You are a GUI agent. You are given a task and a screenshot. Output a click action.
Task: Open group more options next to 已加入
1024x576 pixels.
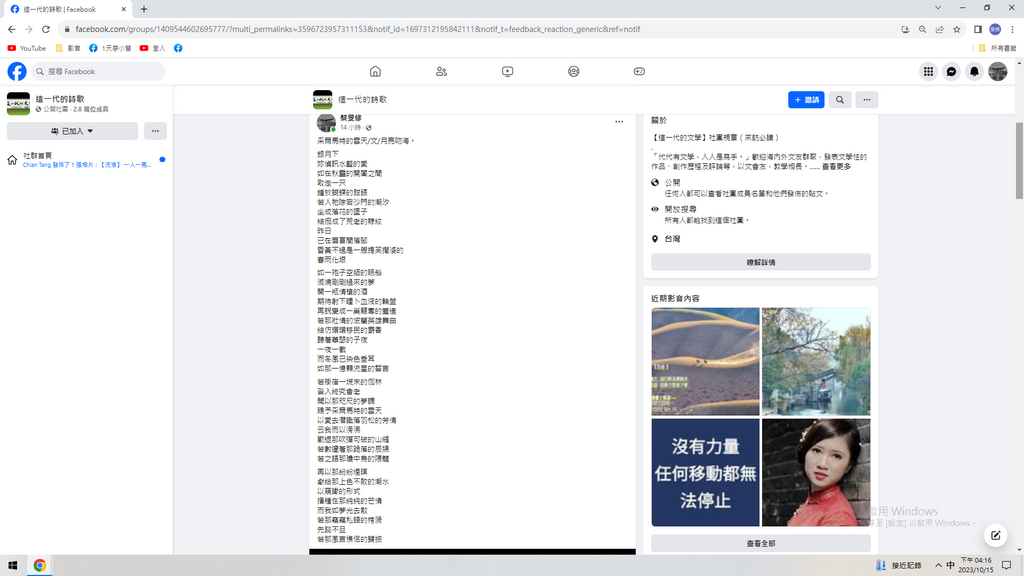155,131
